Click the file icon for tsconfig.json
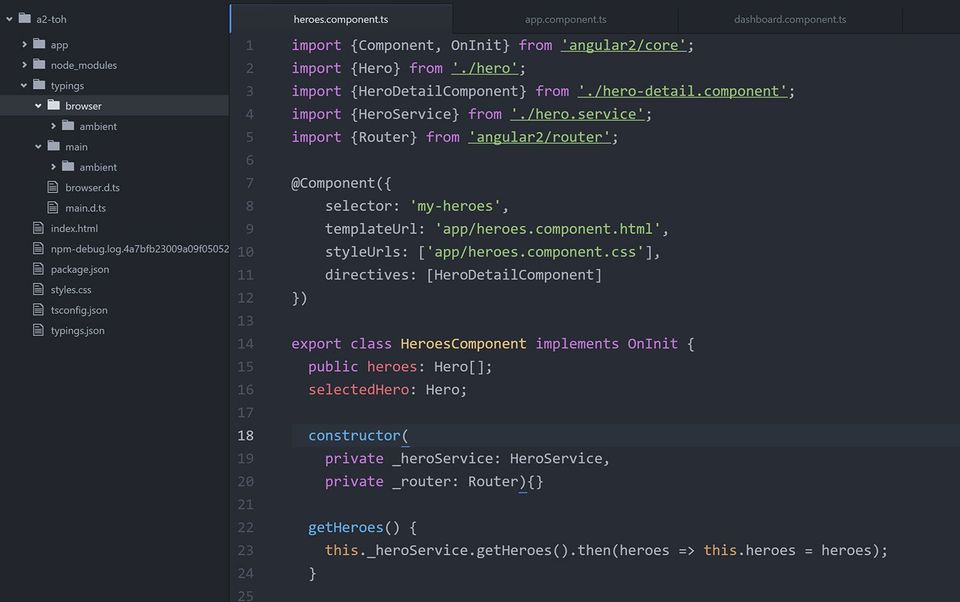This screenshot has width=960, height=602. pyautogui.click(x=38, y=310)
